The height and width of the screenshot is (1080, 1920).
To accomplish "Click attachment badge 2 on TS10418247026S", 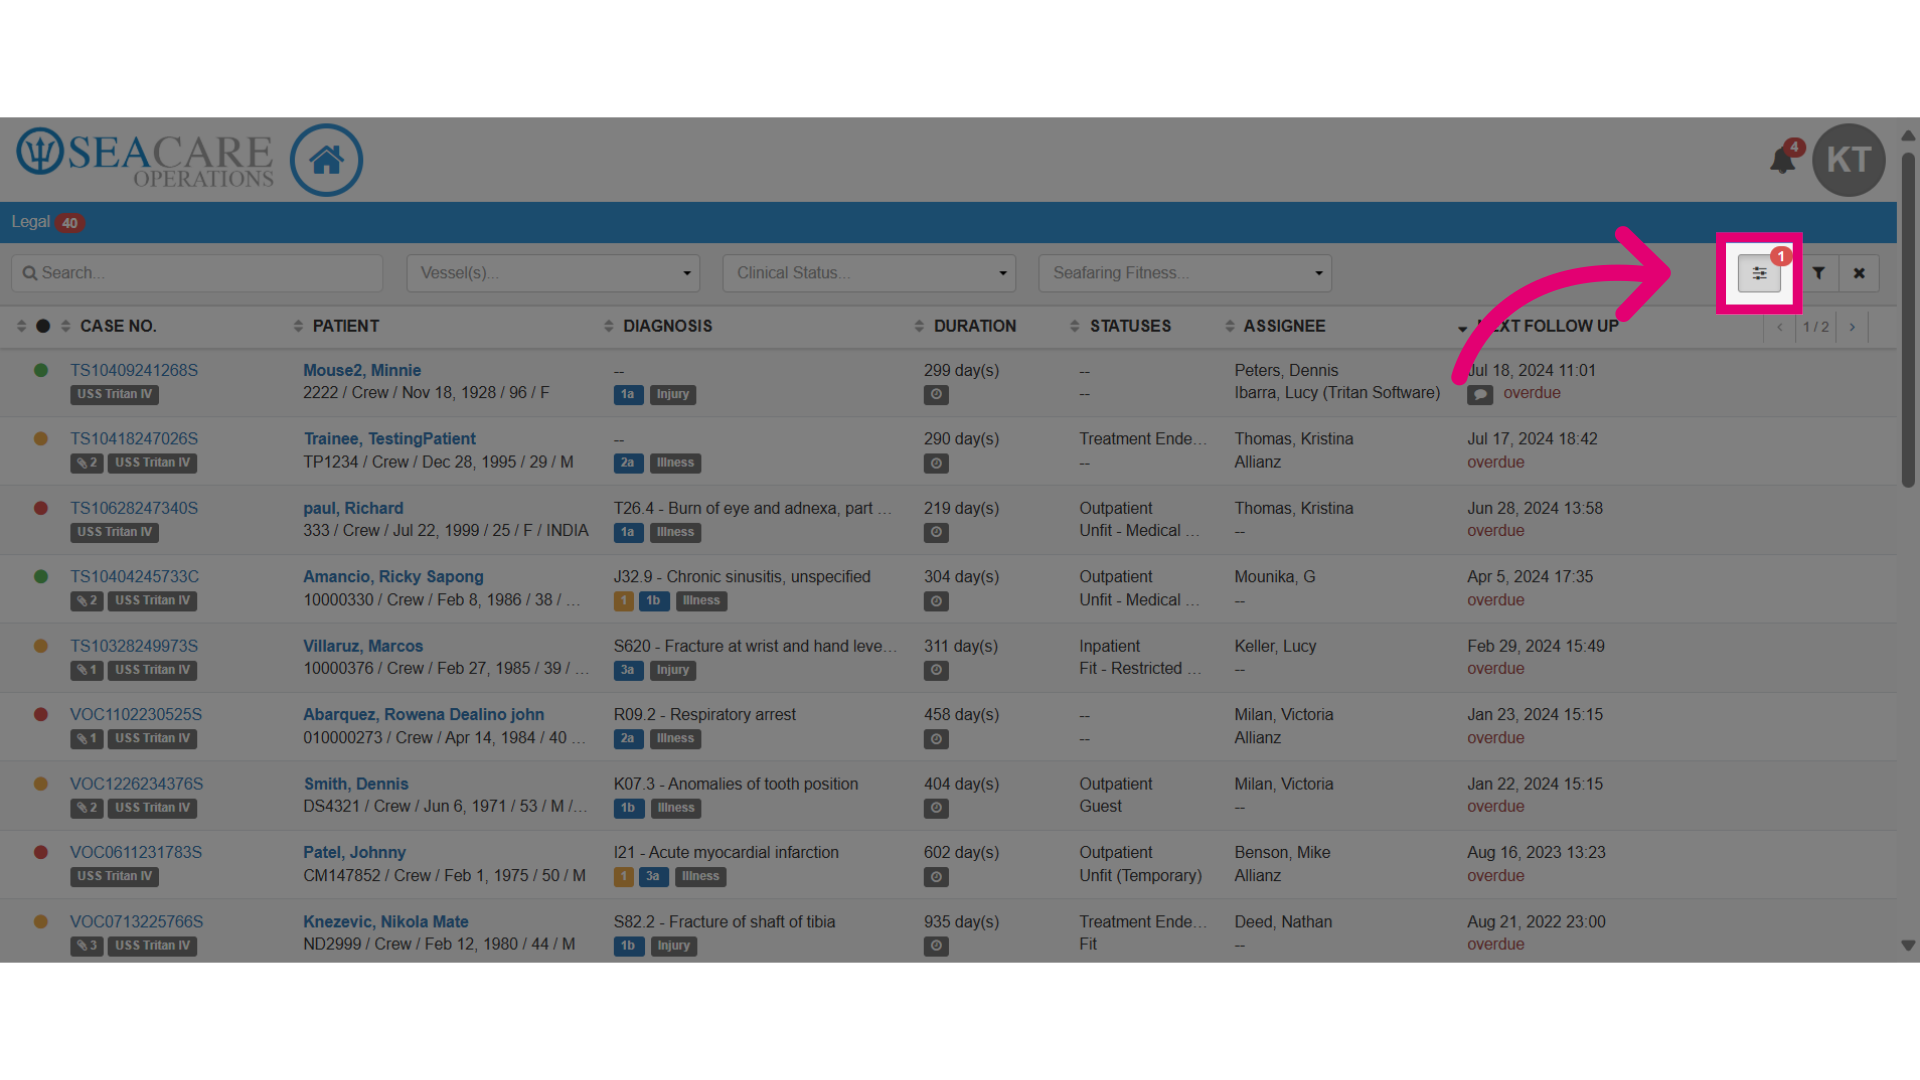I will coord(87,463).
